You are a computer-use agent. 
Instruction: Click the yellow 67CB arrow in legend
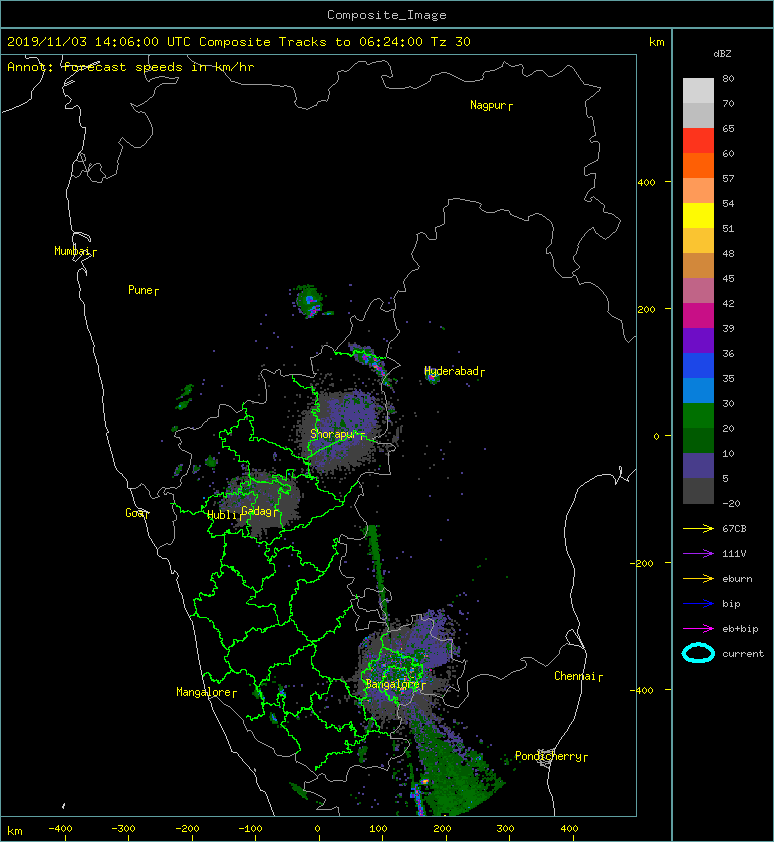click(x=698, y=528)
